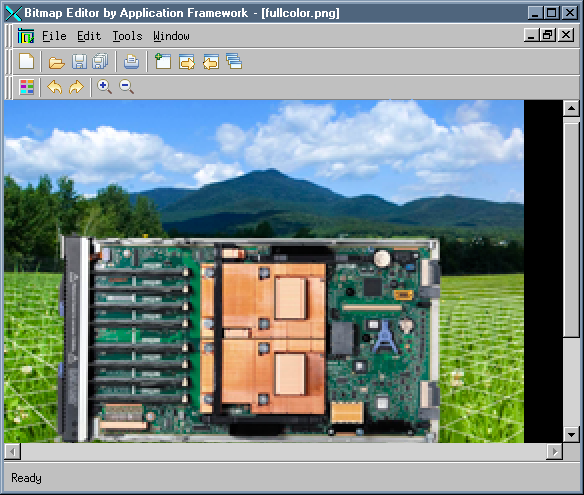584x495 pixels.
Task: Click the Redo arrow icon
Action: [x=76, y=88]
